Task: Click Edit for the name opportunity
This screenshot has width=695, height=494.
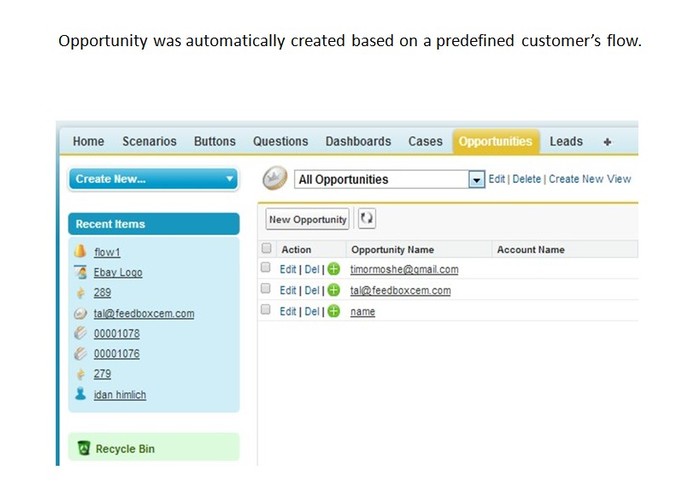Action: pos(288,311)
